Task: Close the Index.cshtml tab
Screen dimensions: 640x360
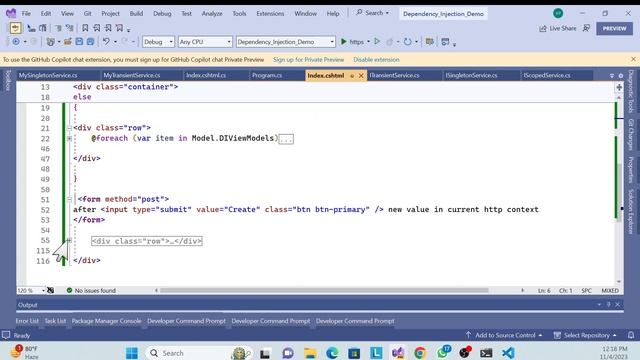Action: [361, 76]
